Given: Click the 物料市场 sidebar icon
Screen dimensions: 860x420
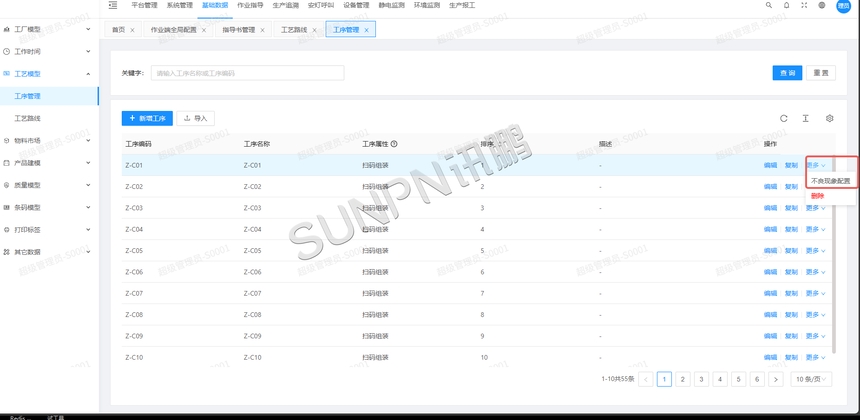Looking at the screenshot, I should click(x=7, y=141).
